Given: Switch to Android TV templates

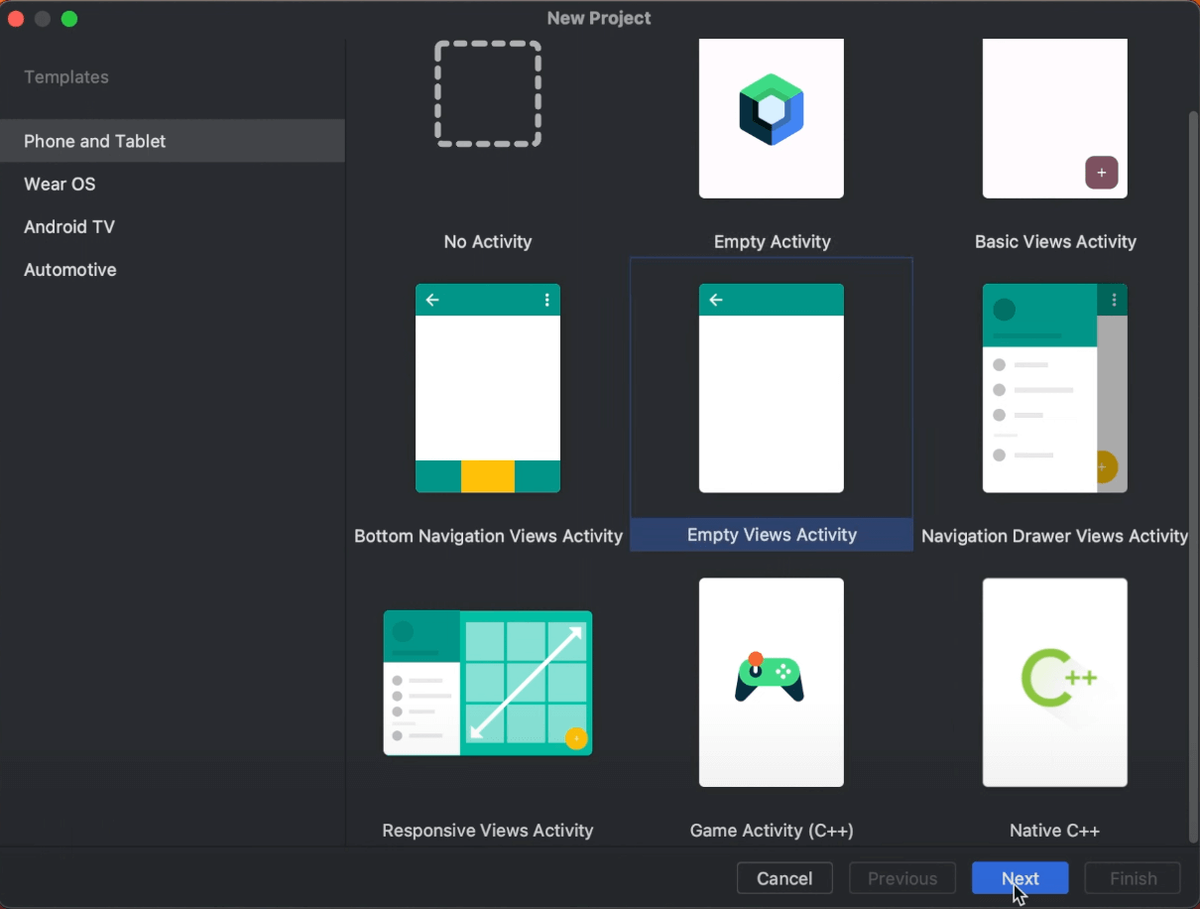Looking at the screenshot, I should coord(172,227).
